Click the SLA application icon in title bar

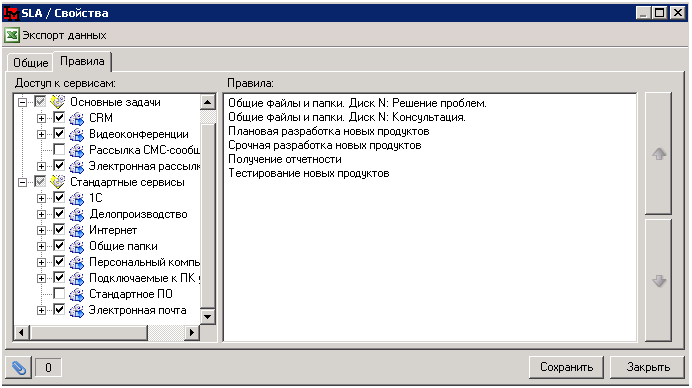(11, 13)
